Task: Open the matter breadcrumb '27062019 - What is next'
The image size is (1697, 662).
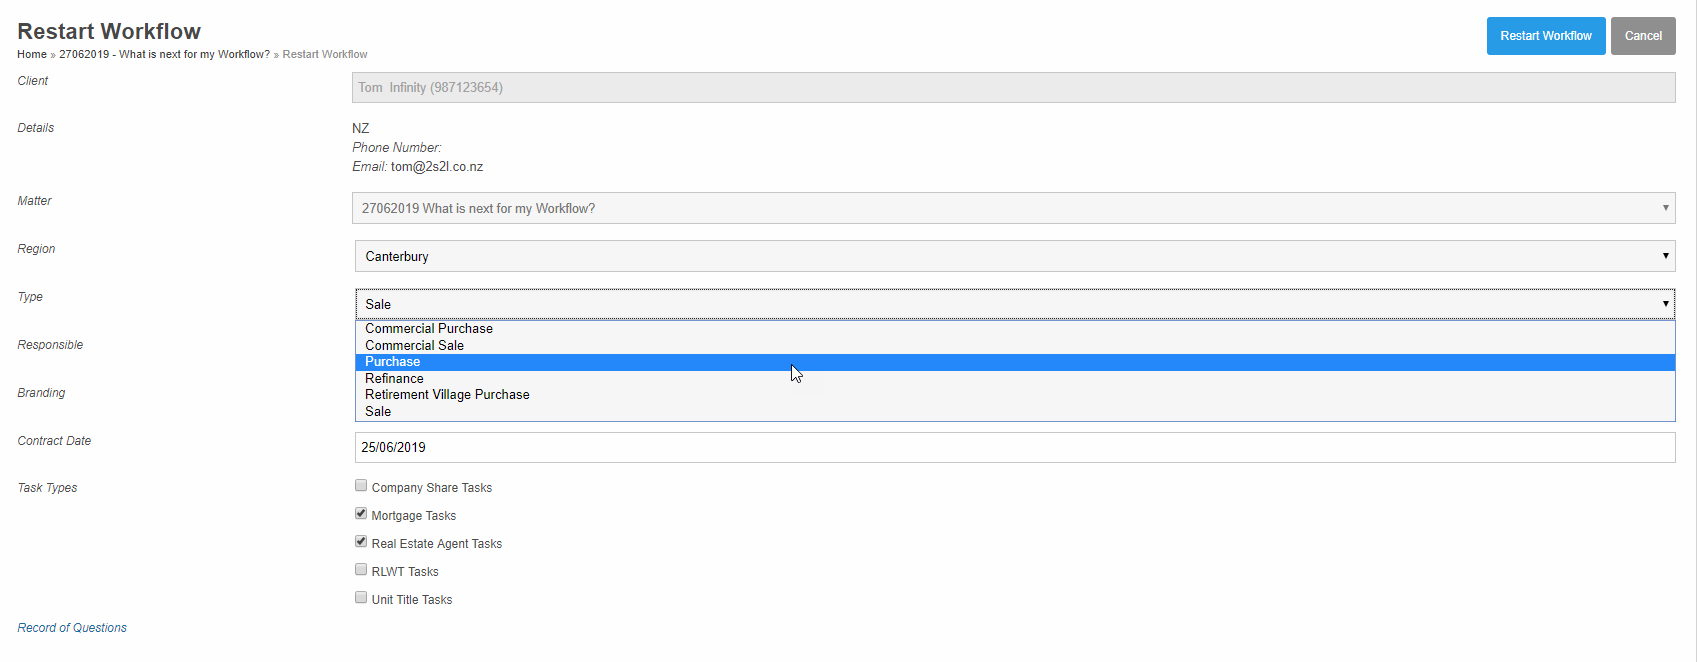Action: tap(164, 54)
